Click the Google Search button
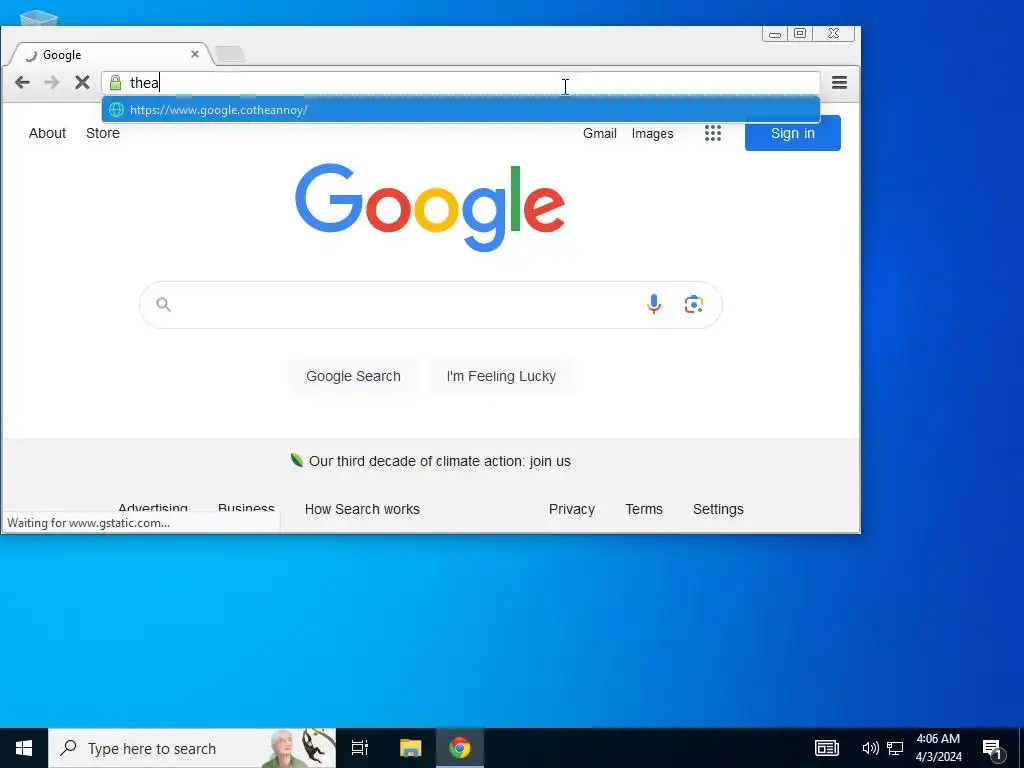The height and width of the screenshot is (768, 1024). [353, 376]
